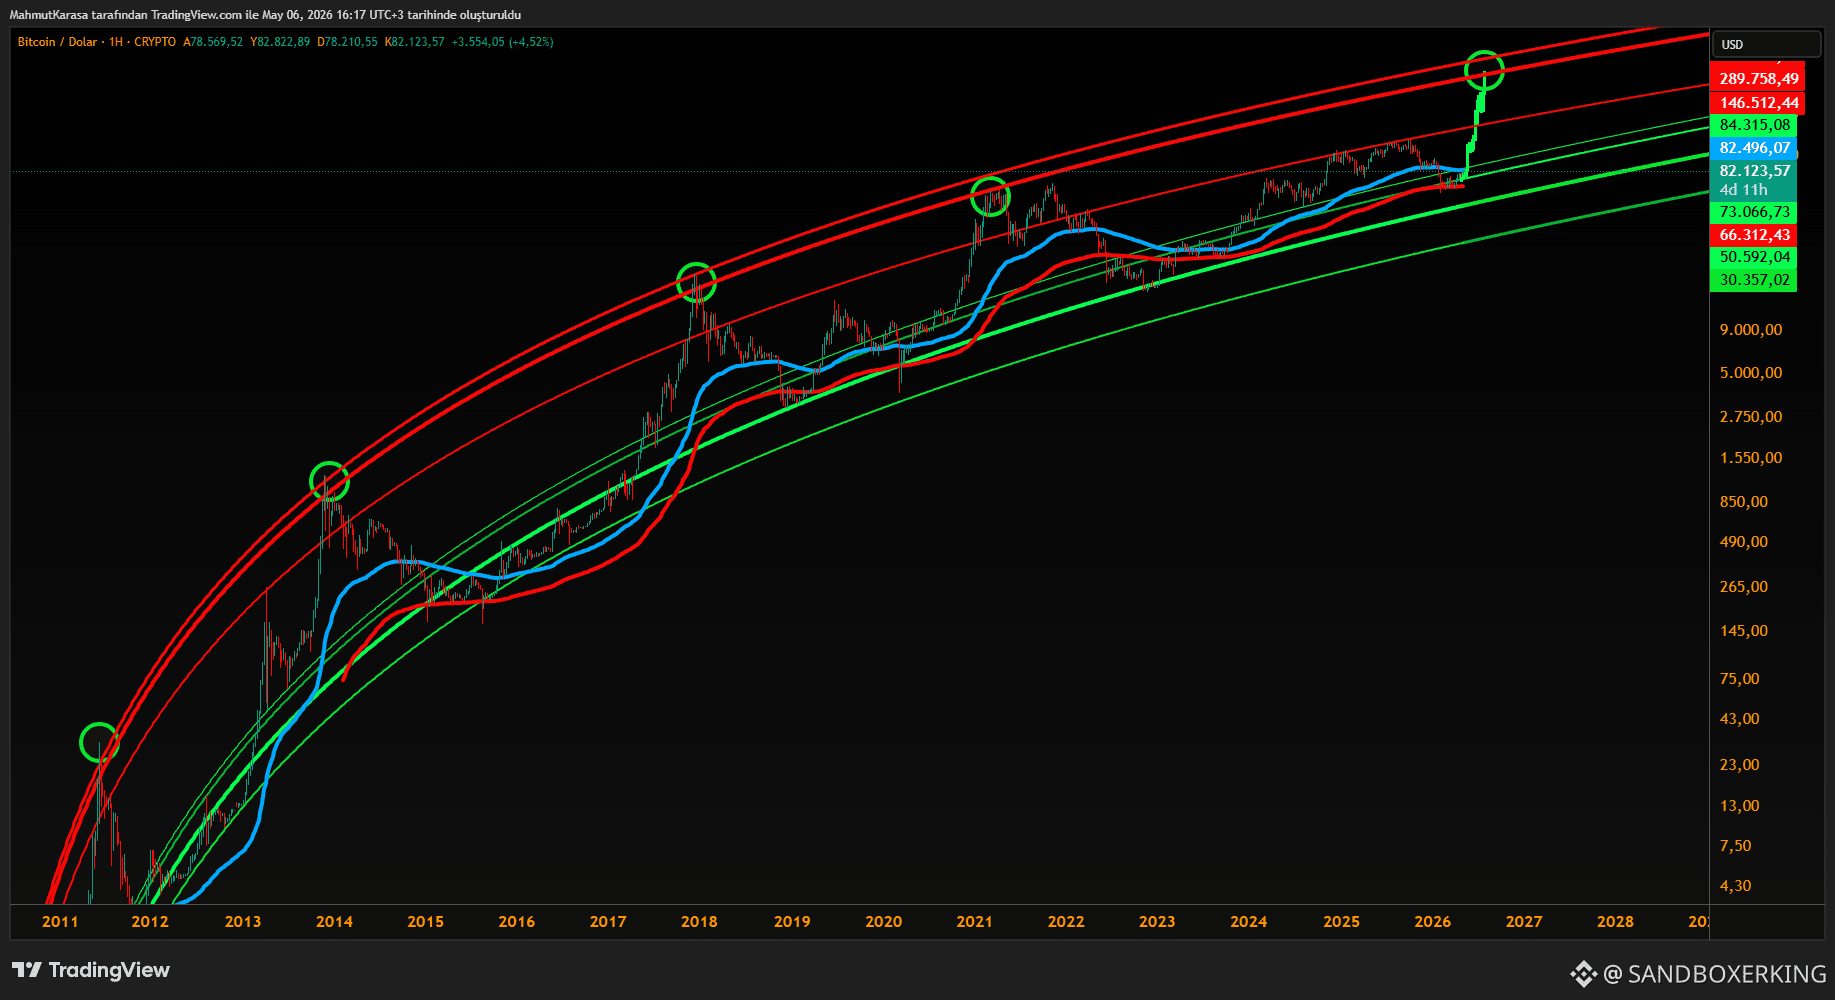
Task: Click the 2014 label on the time axis
Action: (334, 922)
